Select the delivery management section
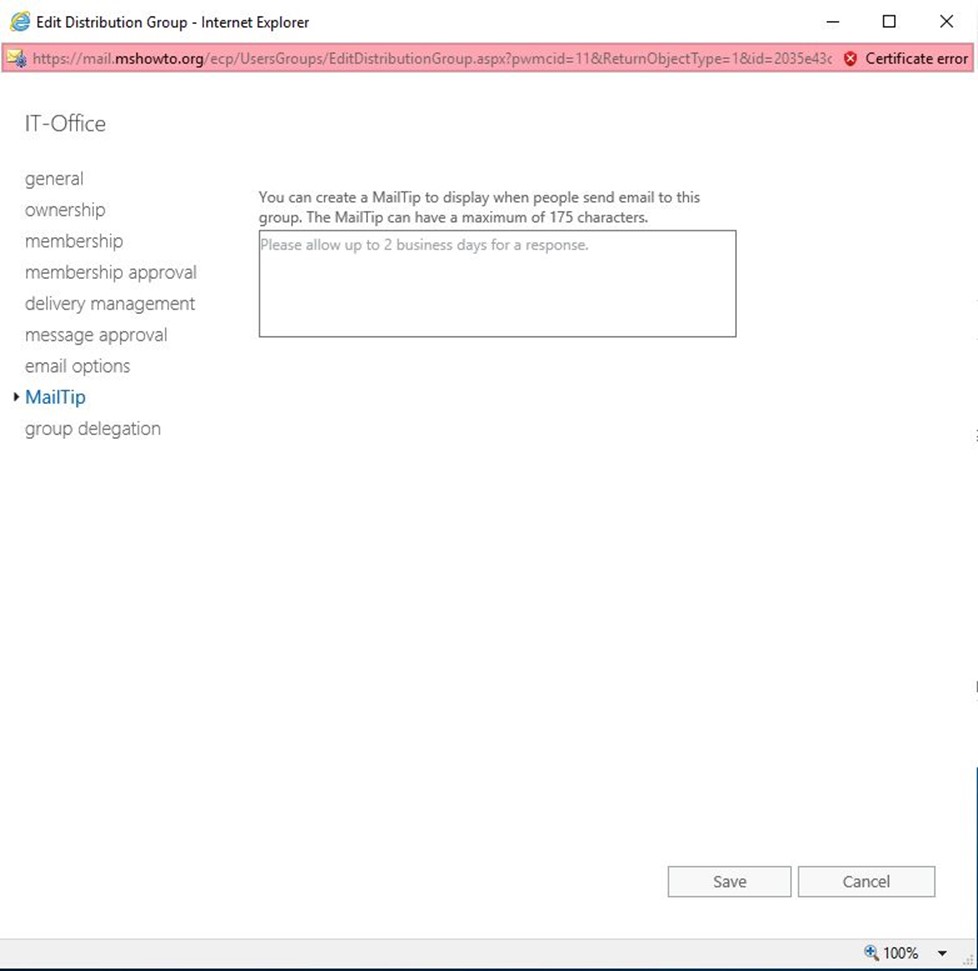 click(110, 304)
